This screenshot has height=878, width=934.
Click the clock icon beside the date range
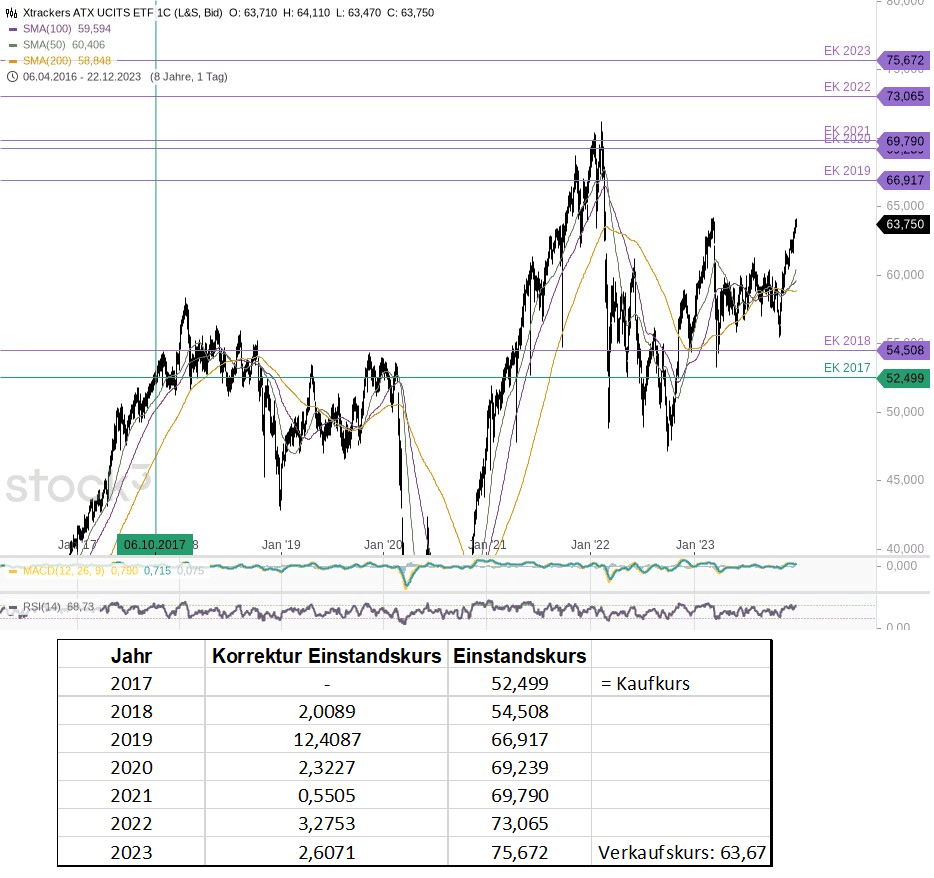tap(12, 77)
